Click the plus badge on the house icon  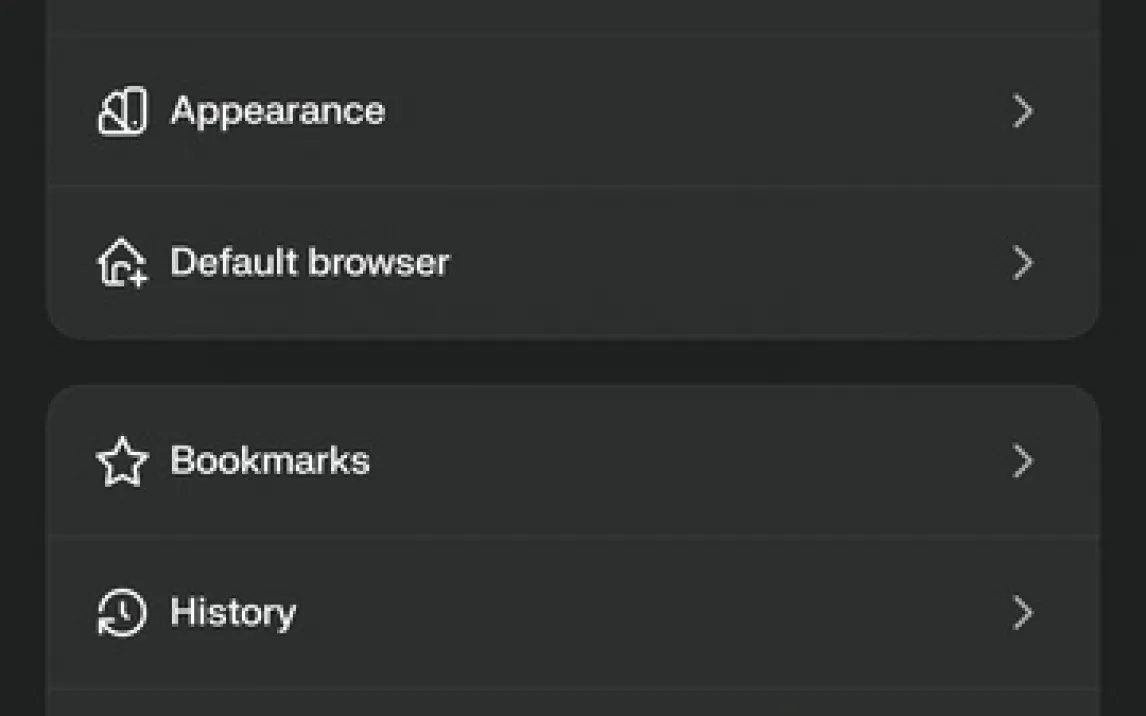pos(138,279)
